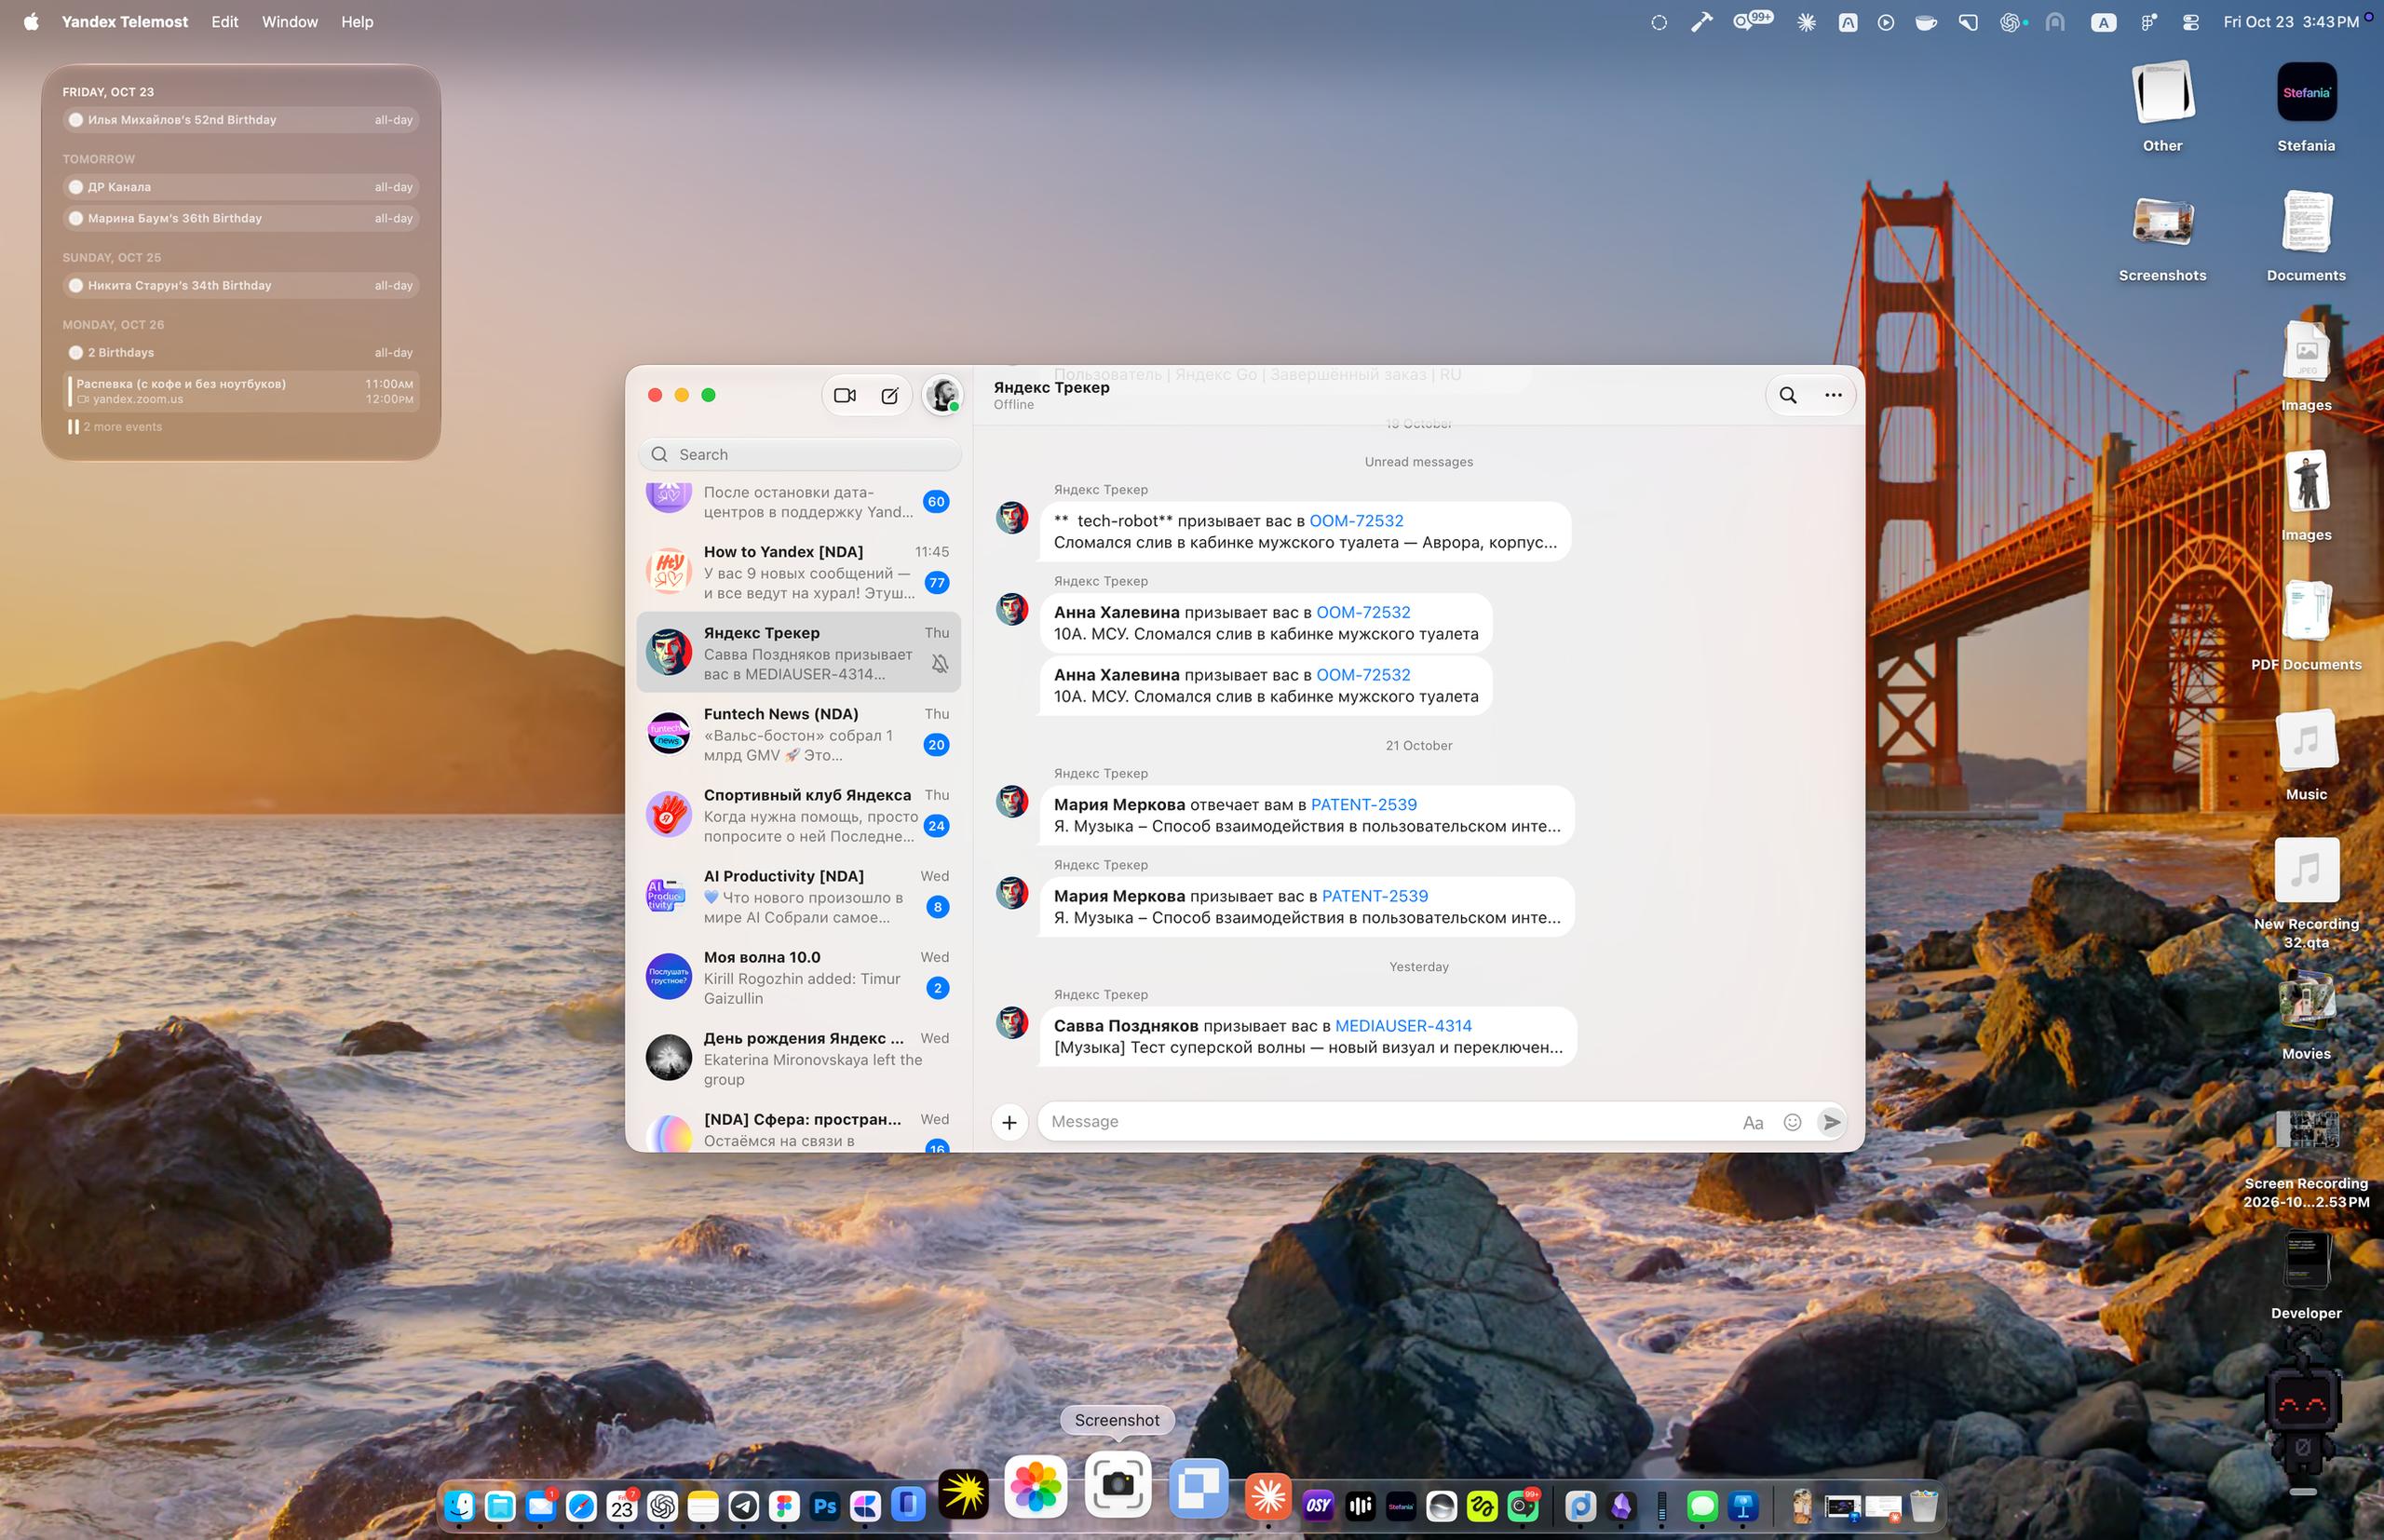Open Figma from the Dock
The width and height of the screenshot is (2384, 1540).
pos(784,1506)
